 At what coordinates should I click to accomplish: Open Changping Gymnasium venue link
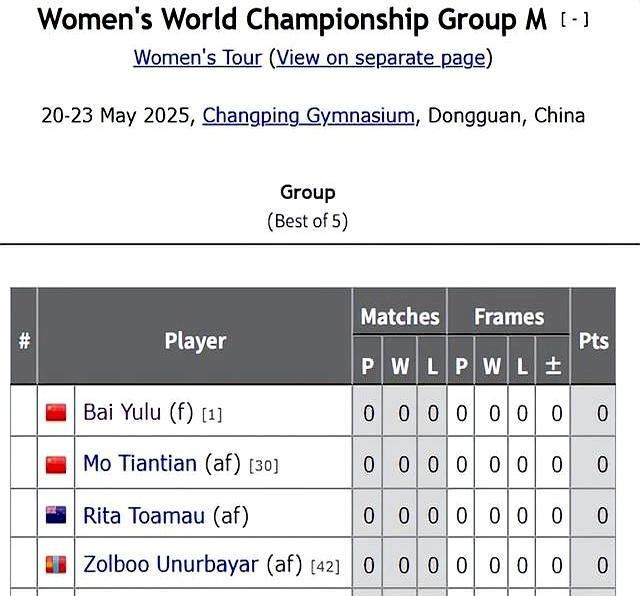(x=309, y=116)
